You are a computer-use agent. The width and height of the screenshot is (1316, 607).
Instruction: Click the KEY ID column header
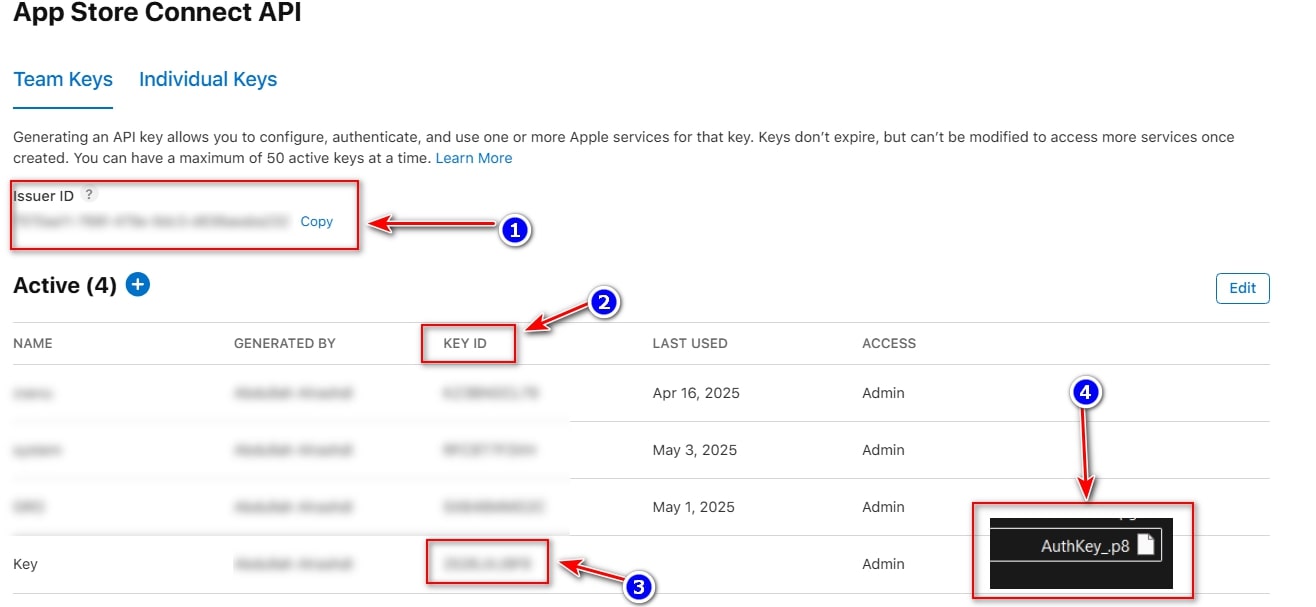pyautogui.click(x=465, y=343)
